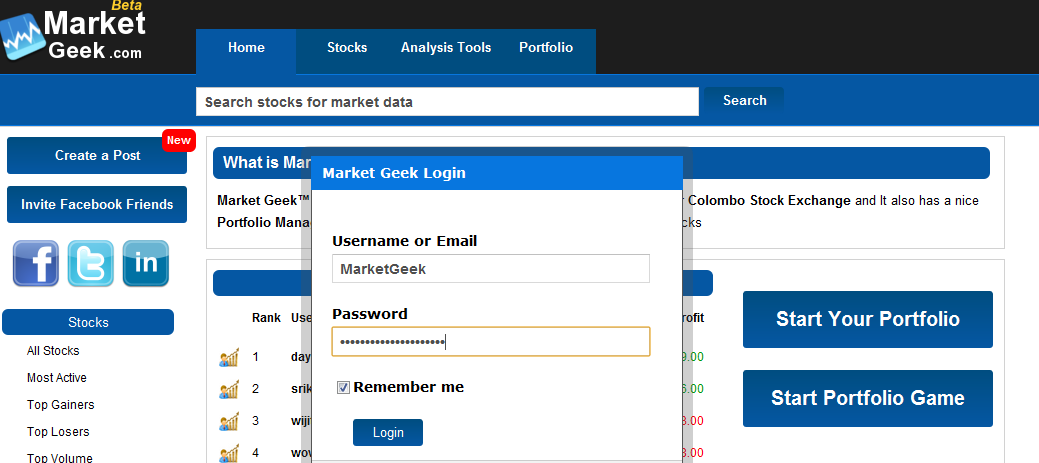The height and width of the screenshot is (463, 1039).
Task: Open the Analysis Tools tab
Action: coord(446,48)
